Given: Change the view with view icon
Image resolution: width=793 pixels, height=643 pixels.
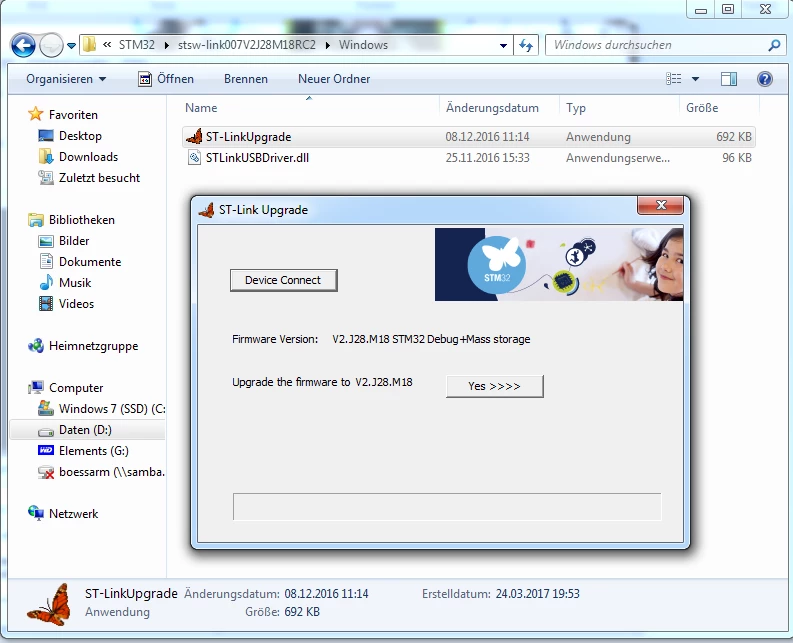Looking at the screenshot, I should click(x=673, y=79).
